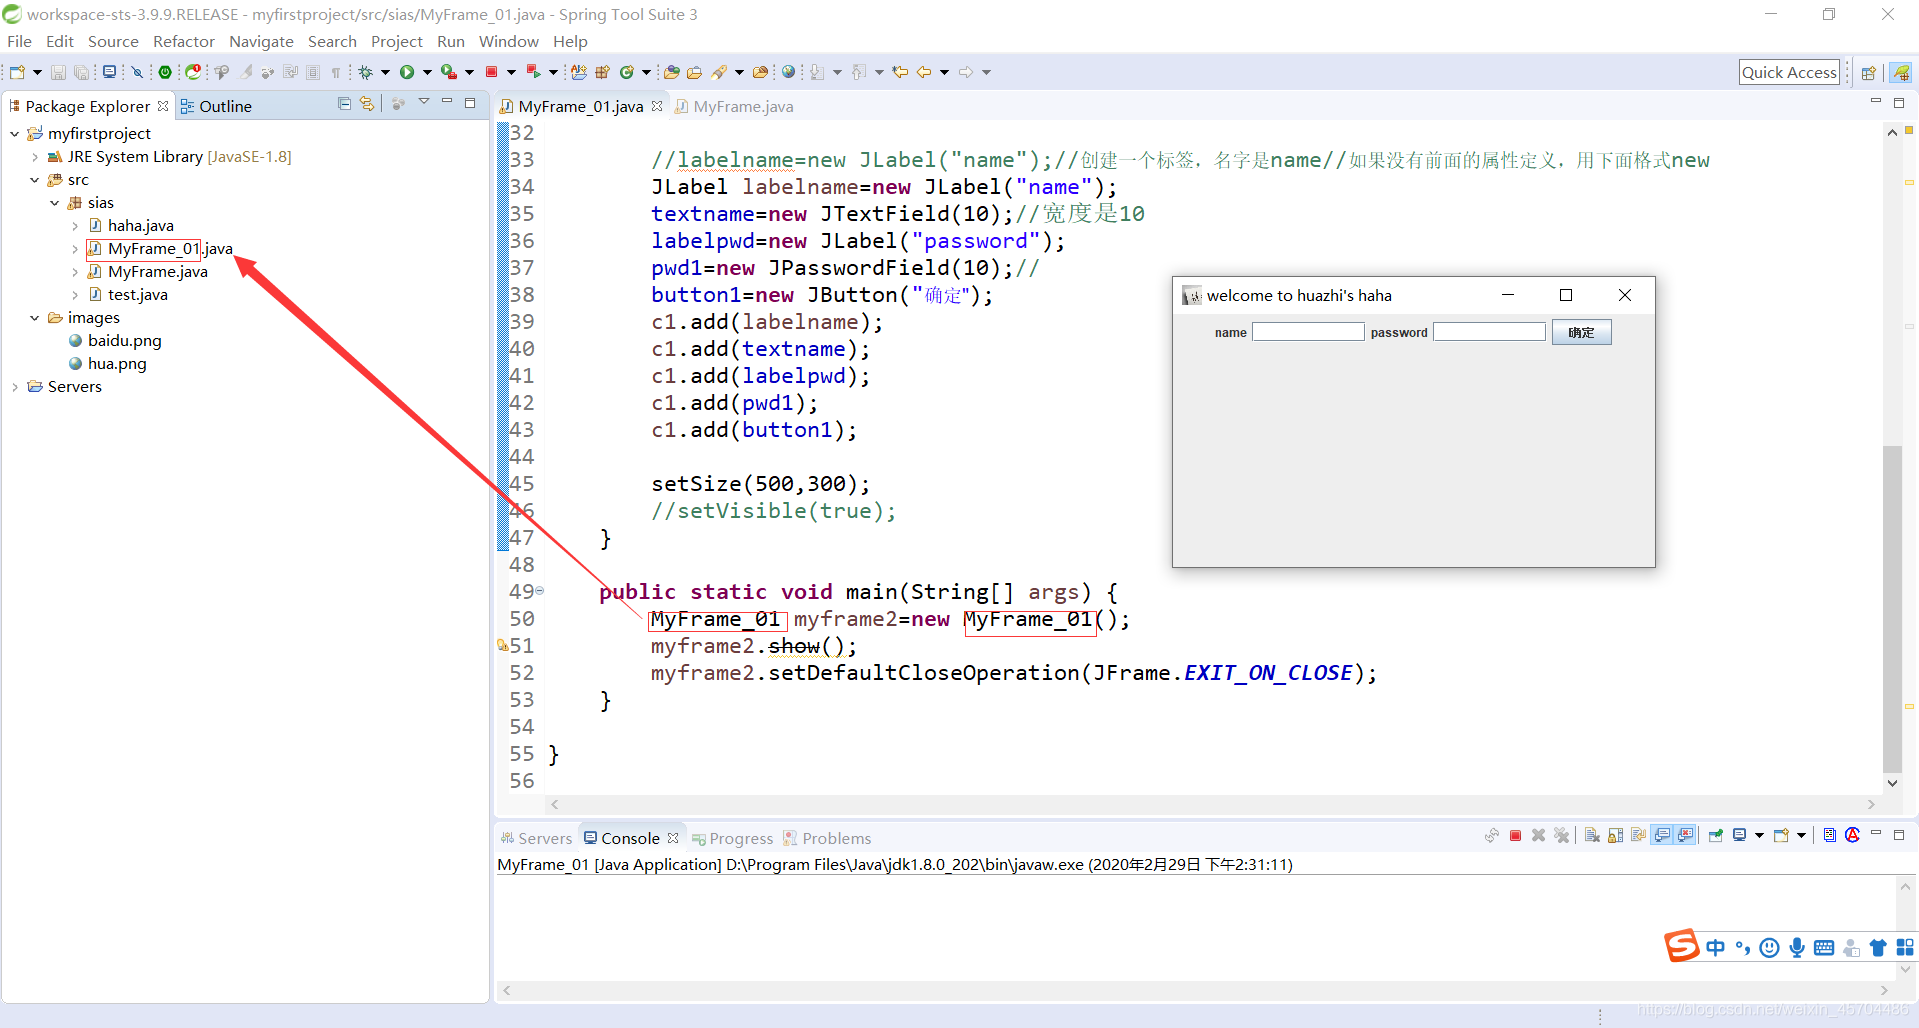Toggle Skip All Breakpoints in toolbar
This screenshot has width=1919, height=1028.
pos(137,72)
